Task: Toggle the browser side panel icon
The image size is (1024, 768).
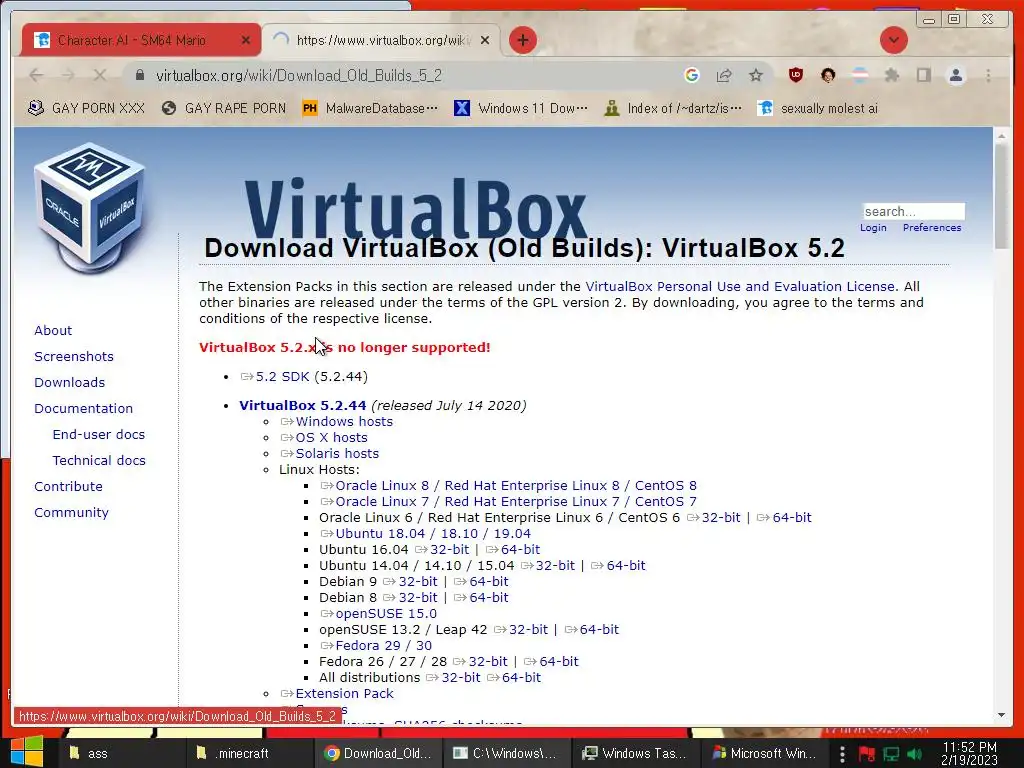Action: [x=923, y=75]
